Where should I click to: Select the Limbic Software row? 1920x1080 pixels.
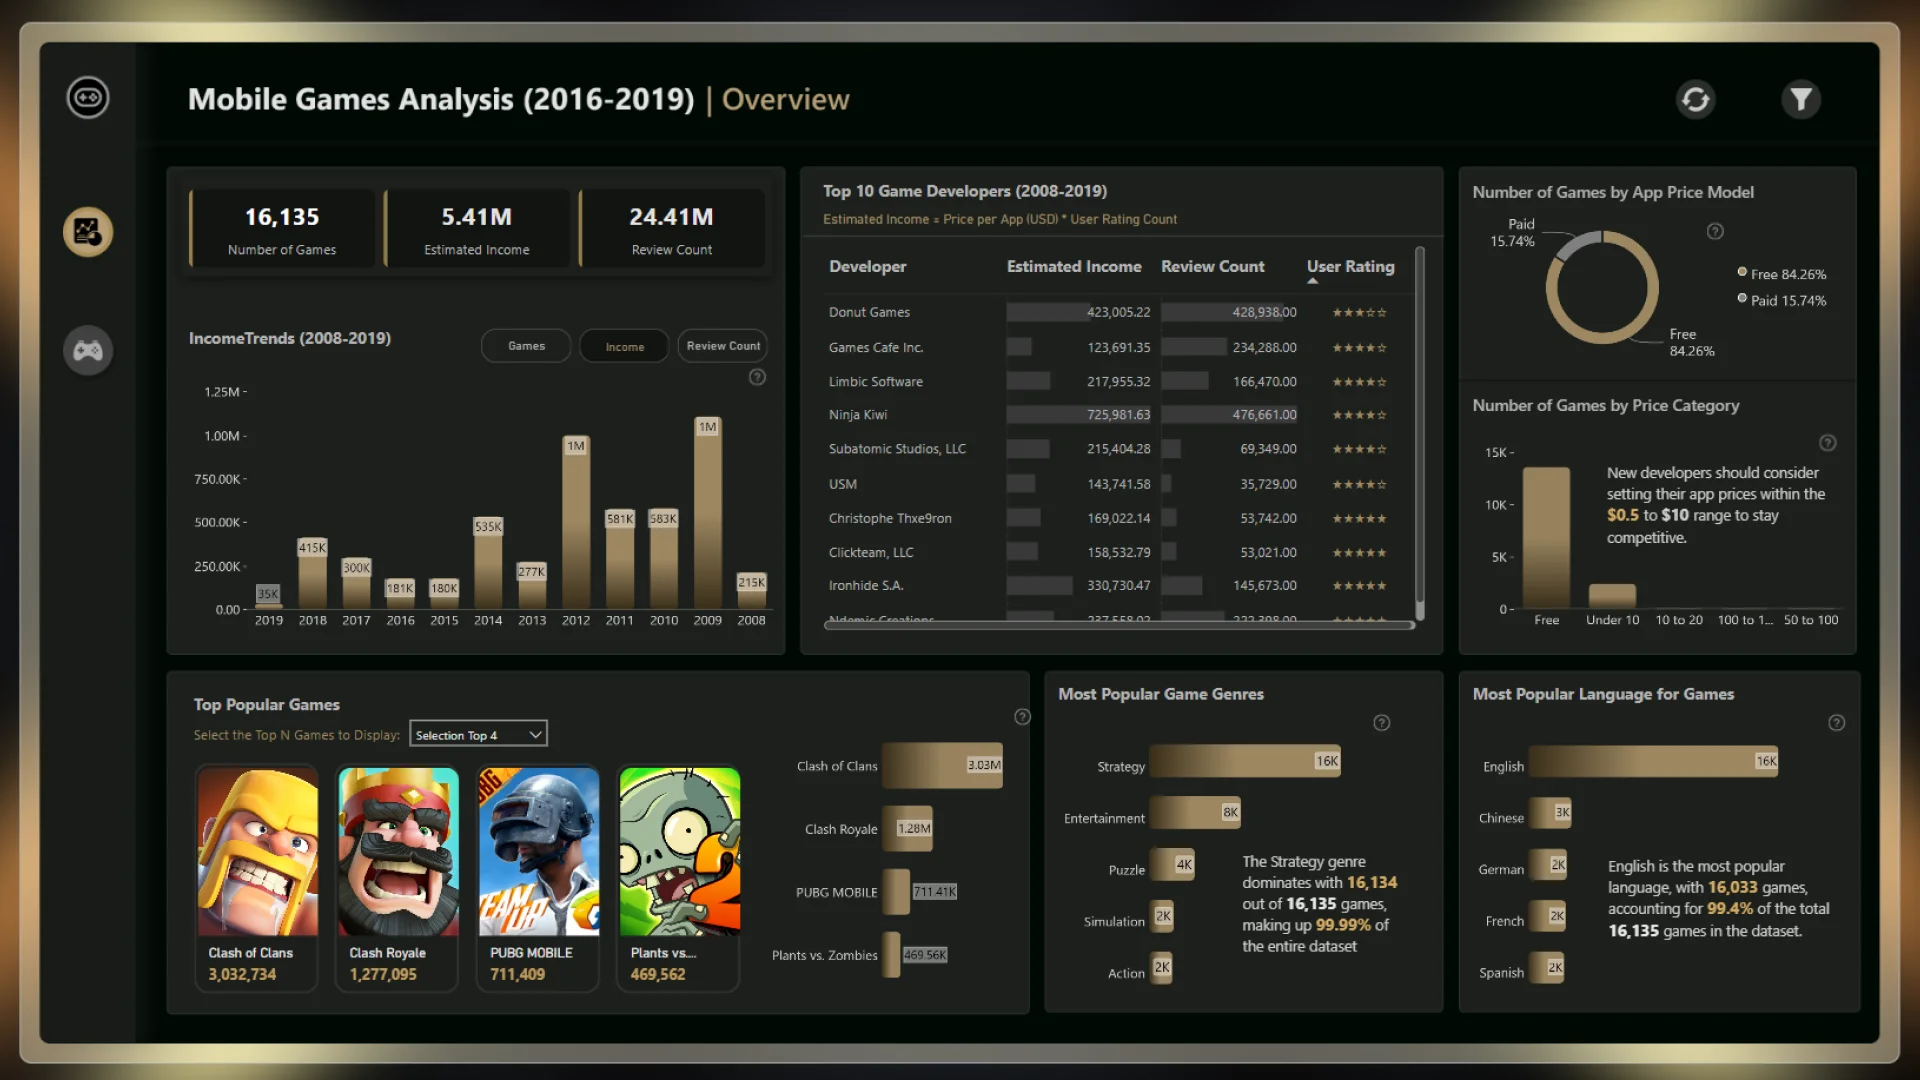[1118, 382]
